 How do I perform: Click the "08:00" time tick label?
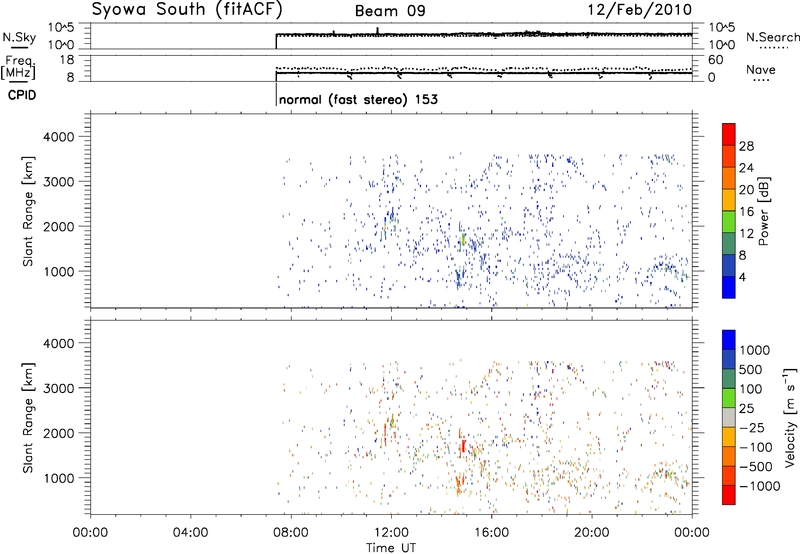coord(291,533)
